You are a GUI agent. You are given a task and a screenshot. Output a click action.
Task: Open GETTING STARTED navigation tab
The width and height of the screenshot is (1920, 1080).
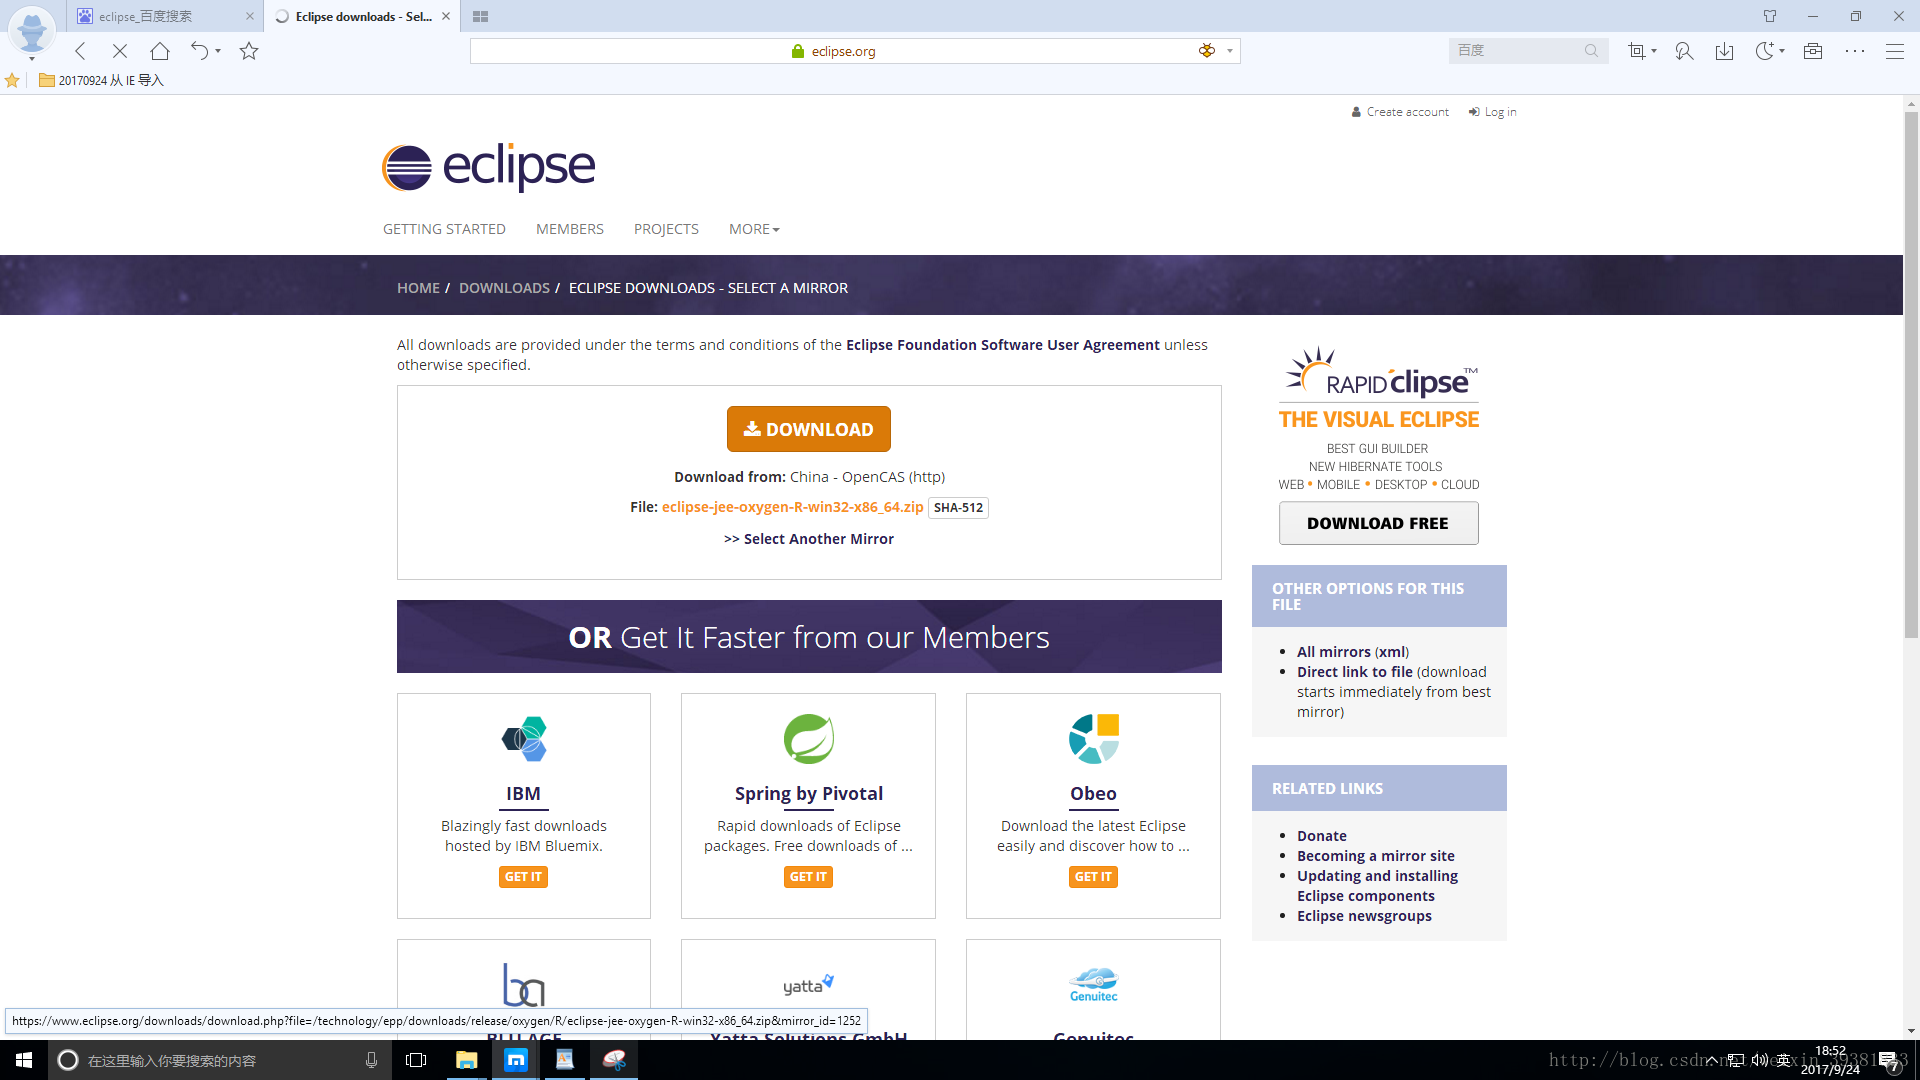[x=444, y=228]
